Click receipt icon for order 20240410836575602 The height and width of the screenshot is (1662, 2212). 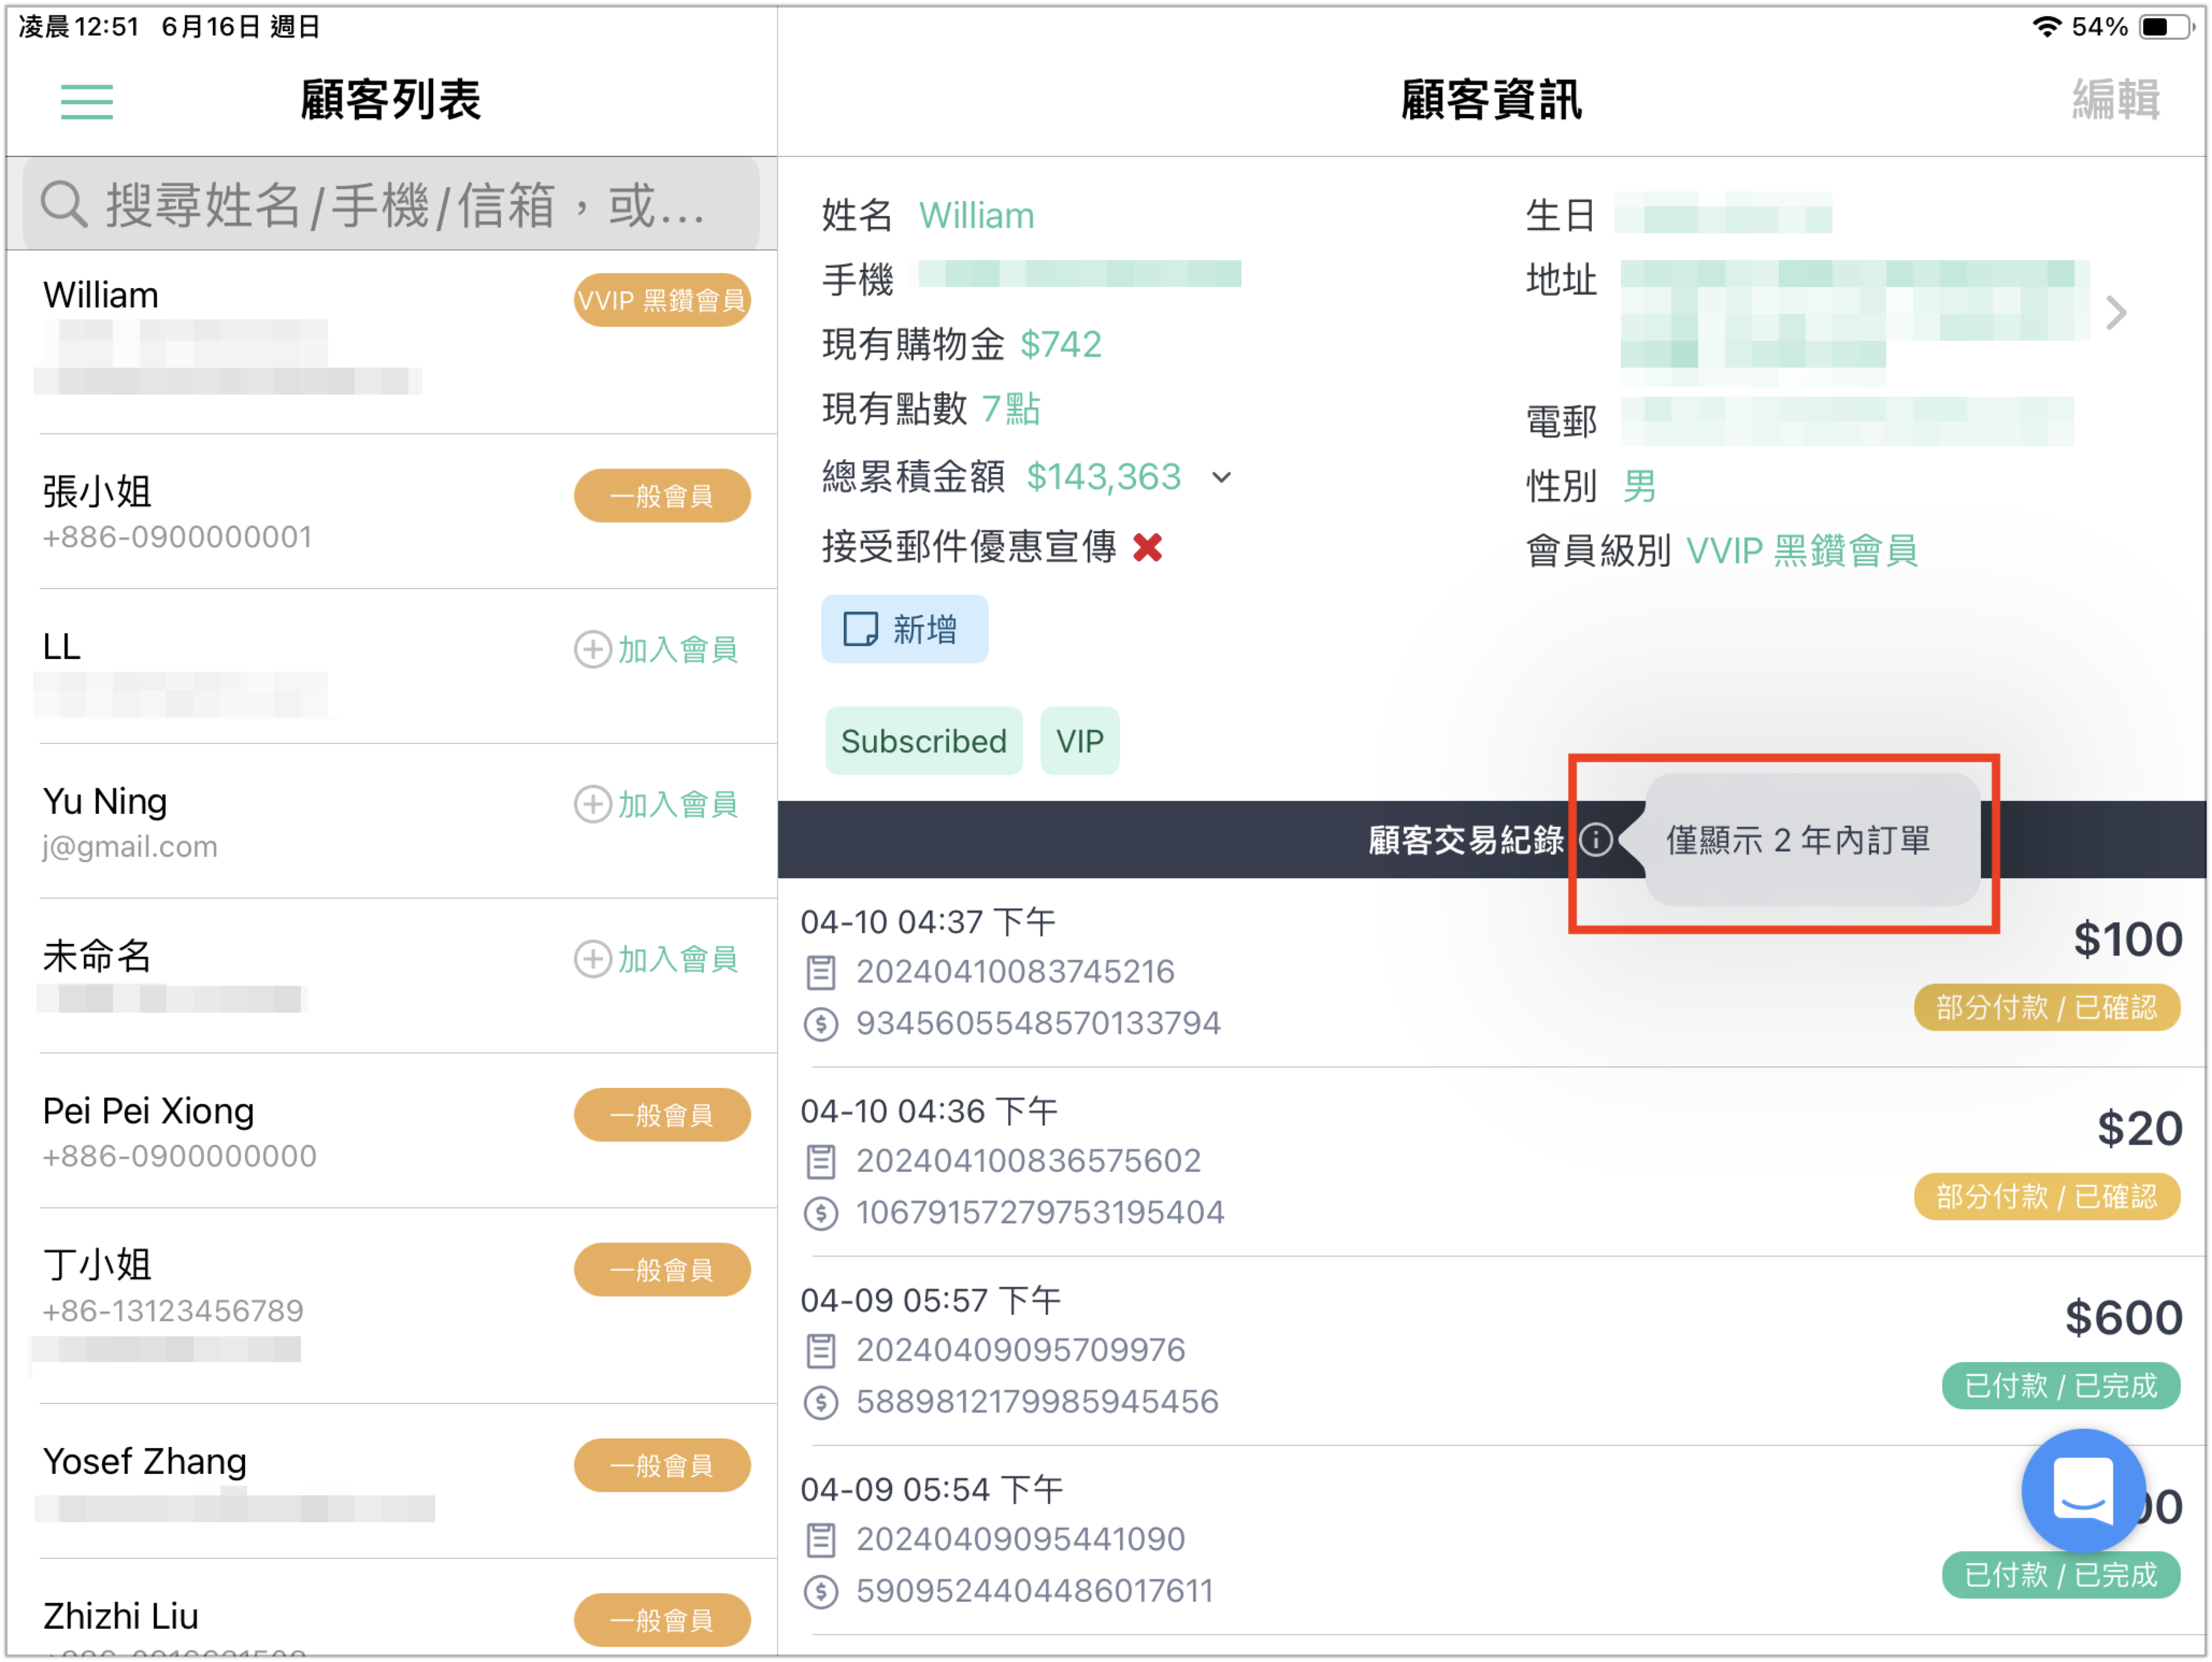[x=821, y=1161]
